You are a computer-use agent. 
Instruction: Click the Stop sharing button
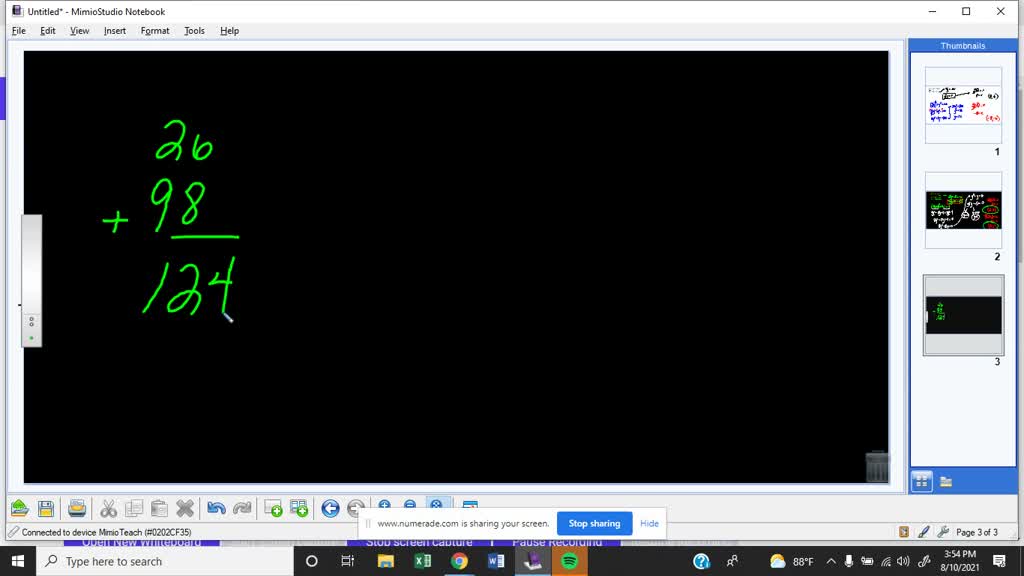[x=594, y=523]
